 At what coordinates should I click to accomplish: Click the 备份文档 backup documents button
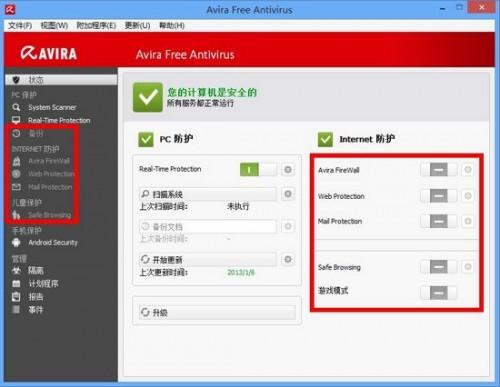[208, 226]
